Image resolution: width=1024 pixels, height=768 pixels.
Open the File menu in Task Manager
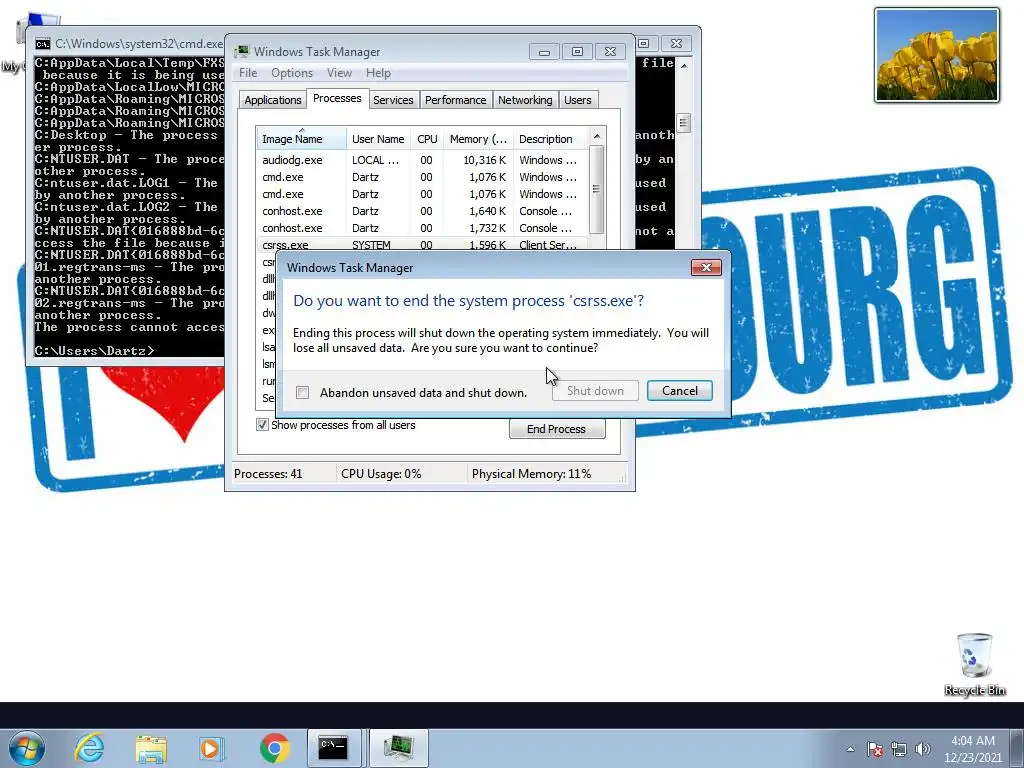248,73
